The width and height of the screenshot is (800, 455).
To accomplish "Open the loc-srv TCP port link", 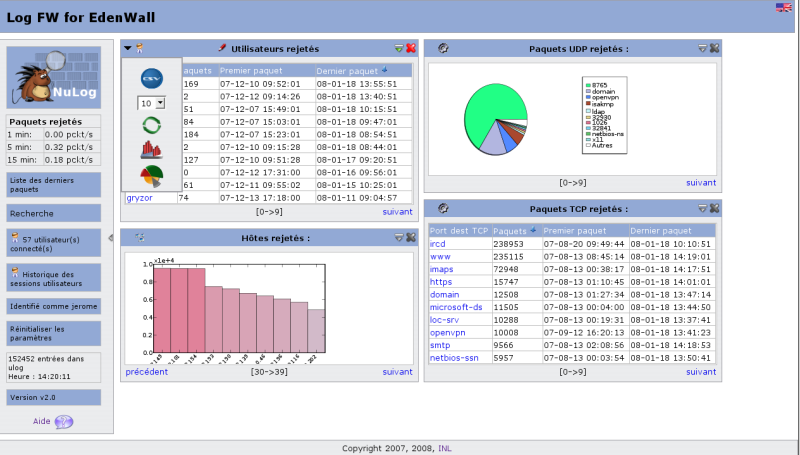I will tap(444, 320).
